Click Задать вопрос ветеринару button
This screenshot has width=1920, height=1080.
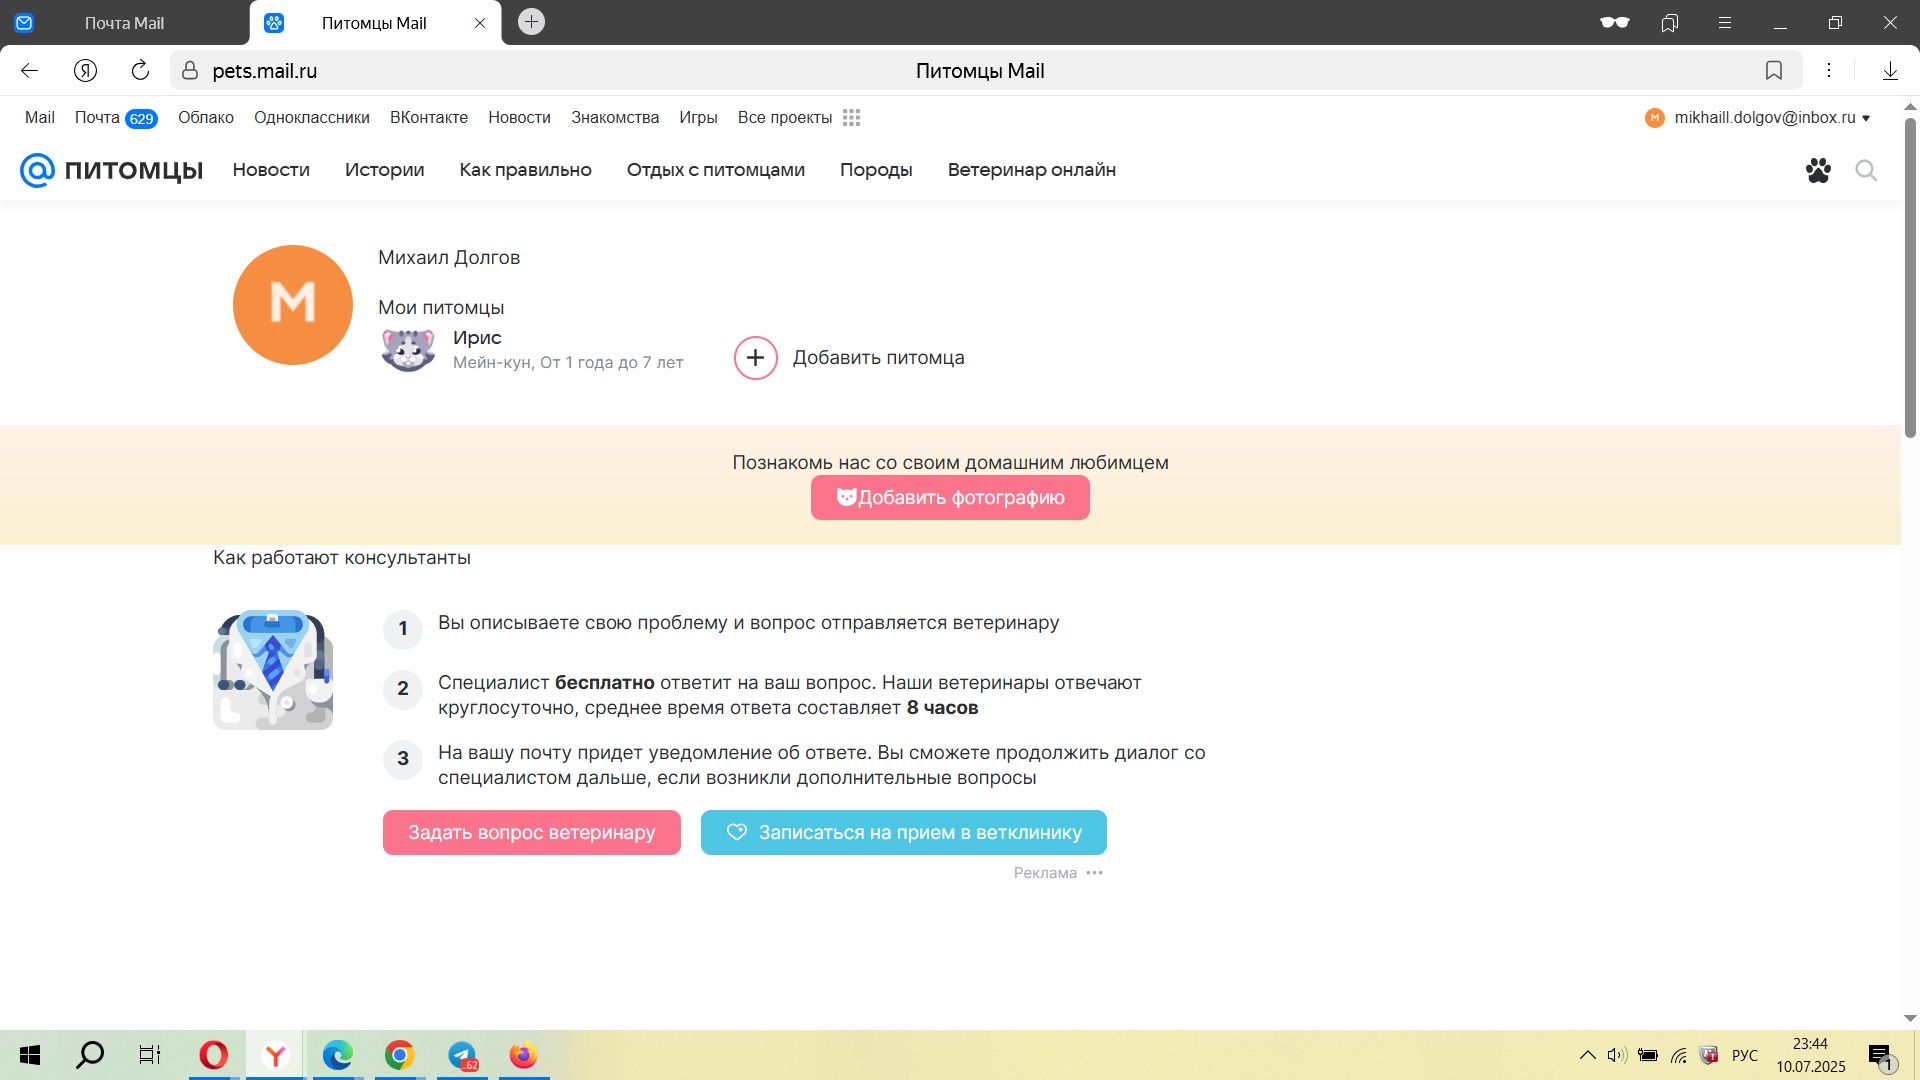click(x=532, y=833)
